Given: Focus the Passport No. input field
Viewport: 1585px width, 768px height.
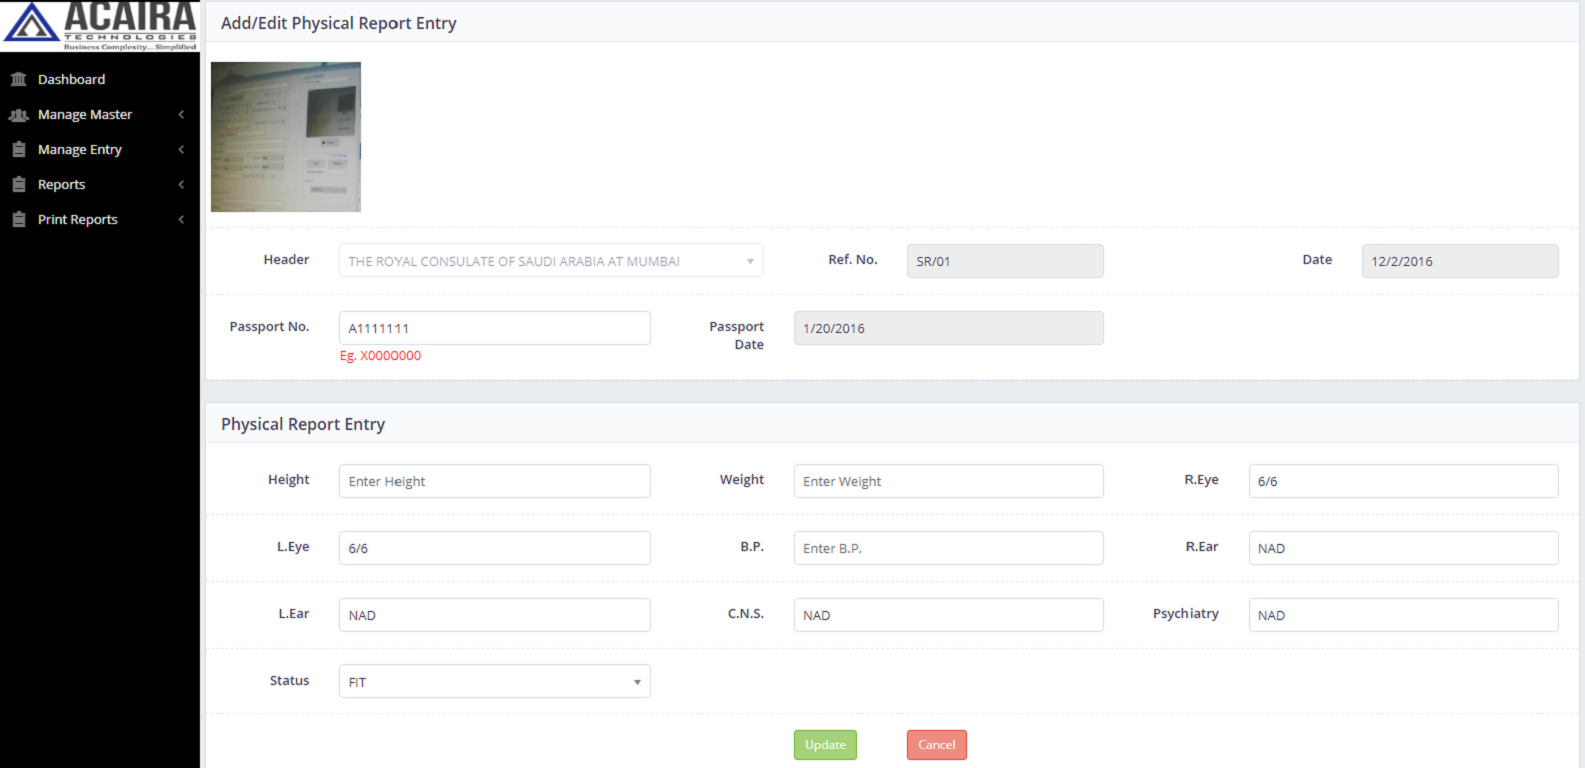Looking at the screenshot, I should click(494, 328).
